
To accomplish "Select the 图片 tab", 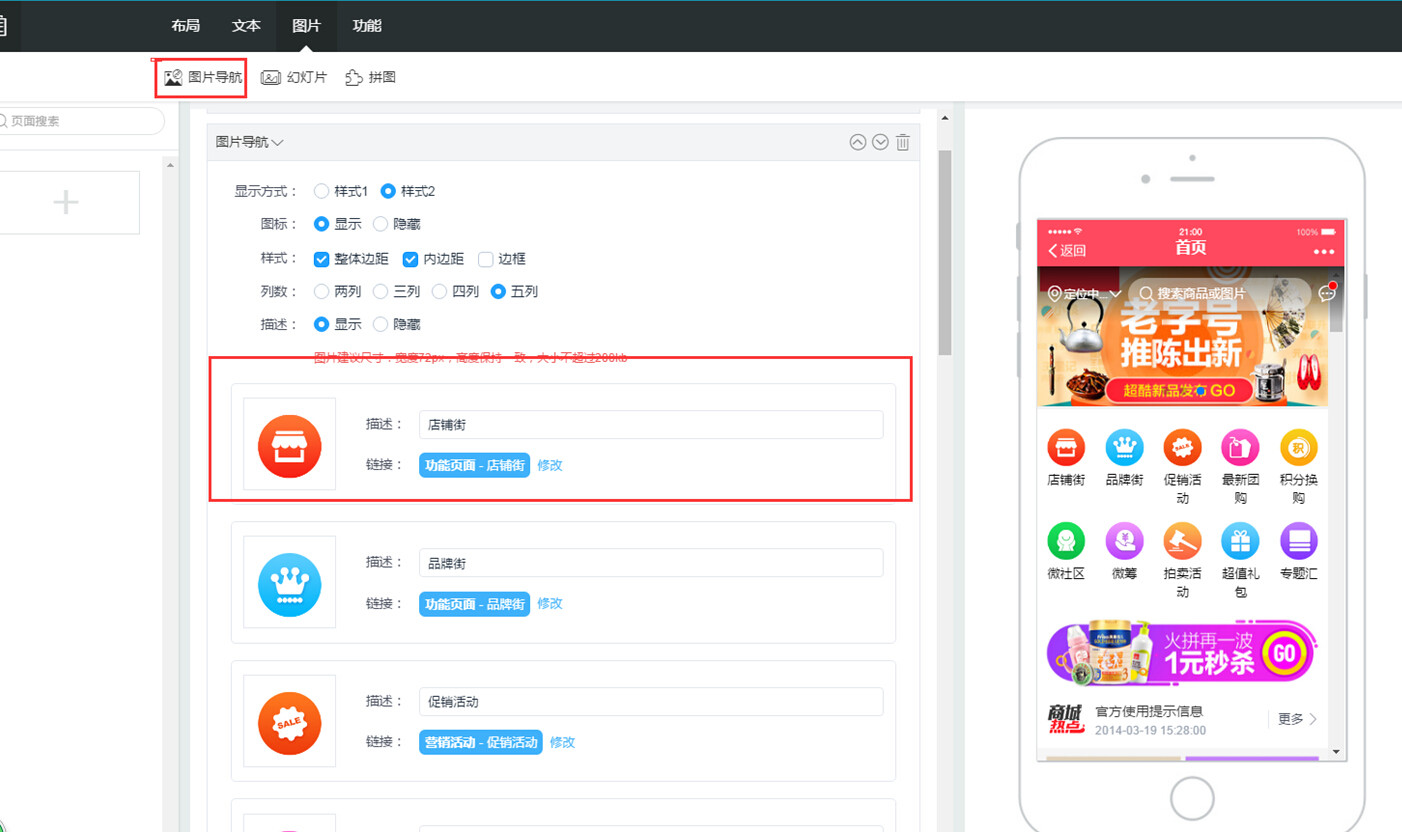I will [x=306, y=26].
